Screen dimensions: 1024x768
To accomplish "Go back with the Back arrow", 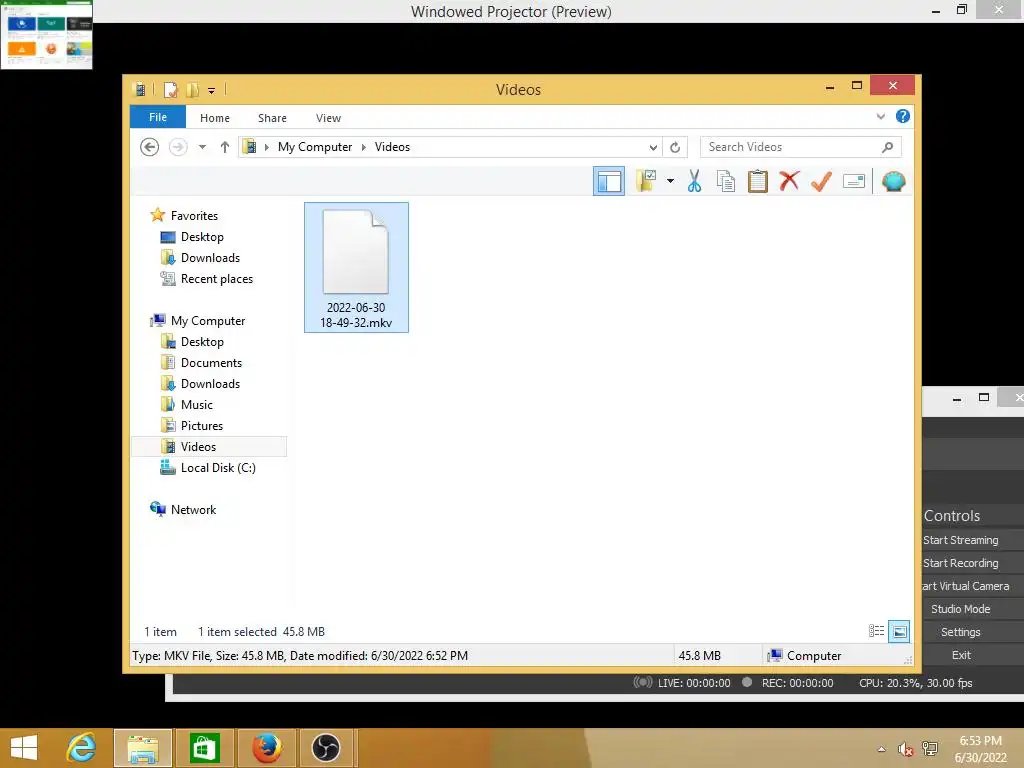I will coord(150,147).
